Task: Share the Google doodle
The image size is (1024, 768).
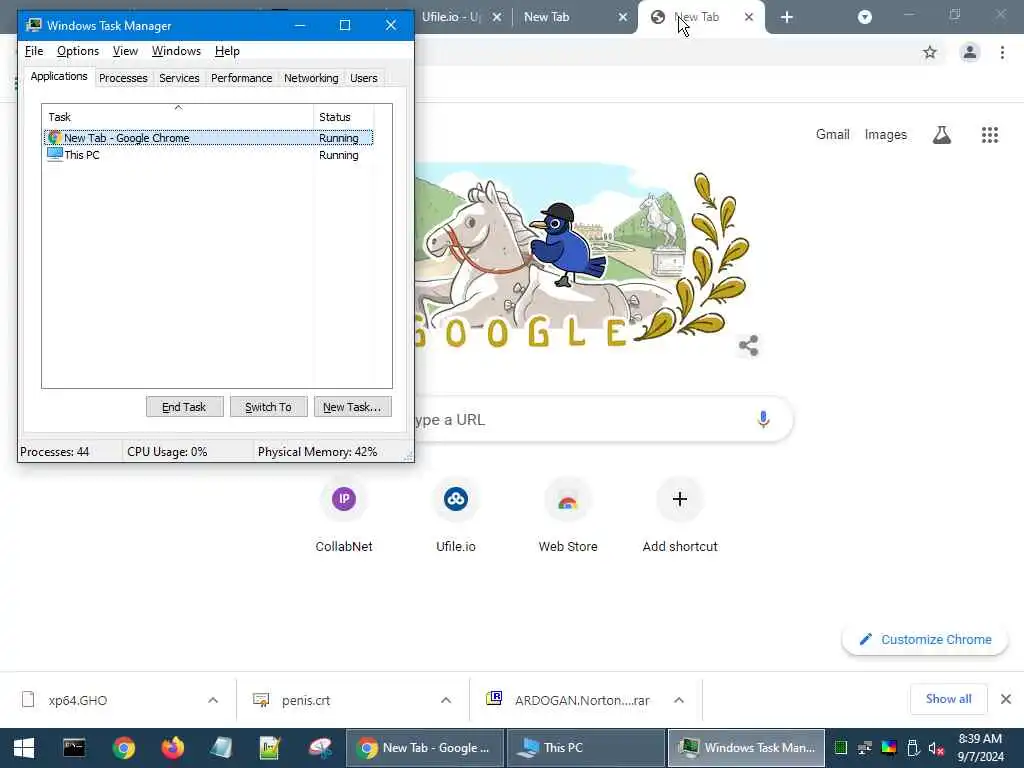Action: point(748,345)
